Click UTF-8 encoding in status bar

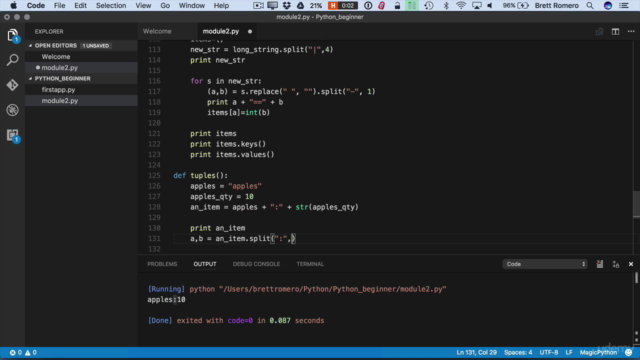(549, 352)
